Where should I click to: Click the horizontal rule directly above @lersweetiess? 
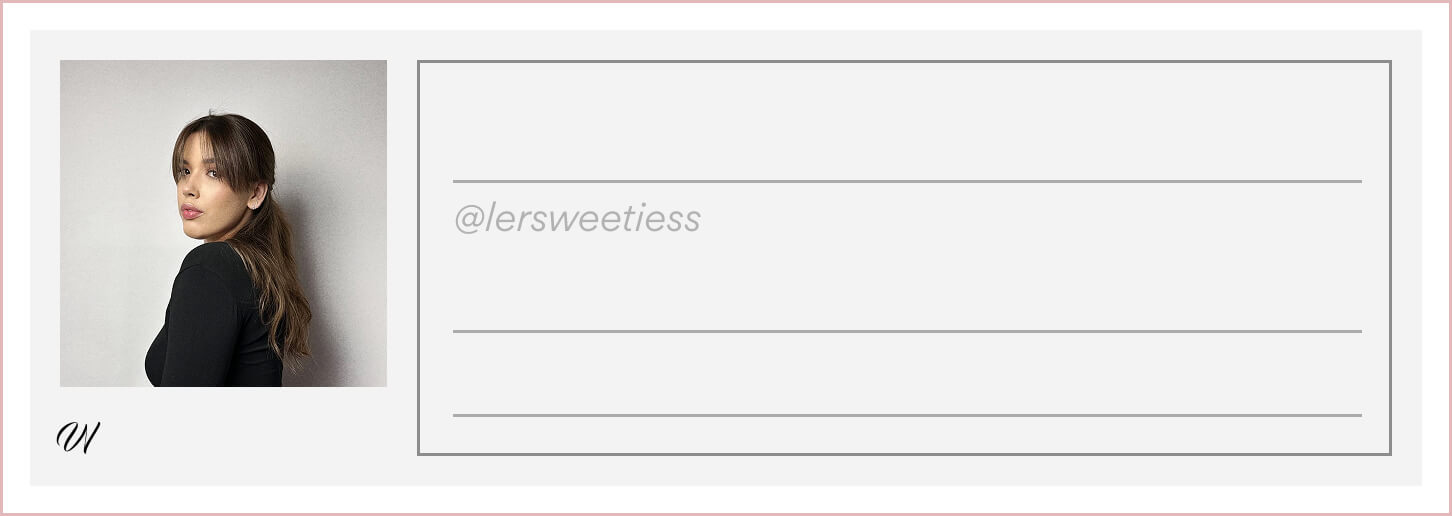coord(907,181)
